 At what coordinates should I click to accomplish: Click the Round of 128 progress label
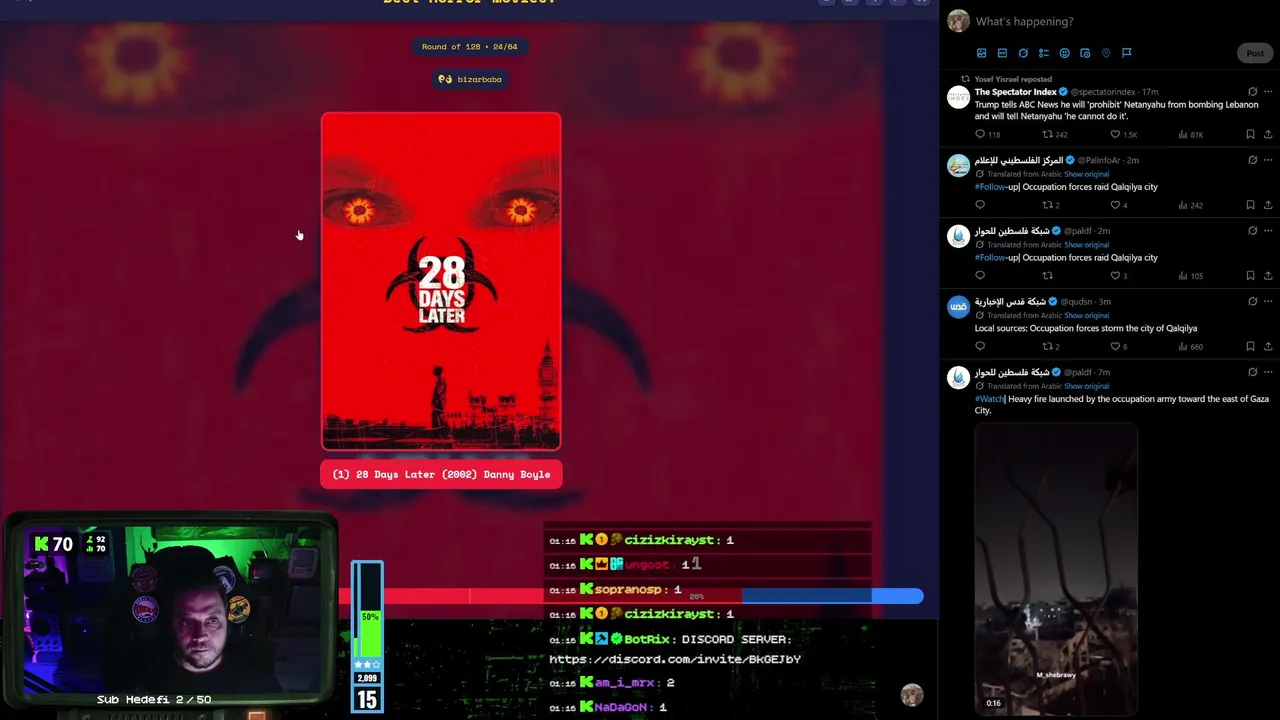click(470, 47)
